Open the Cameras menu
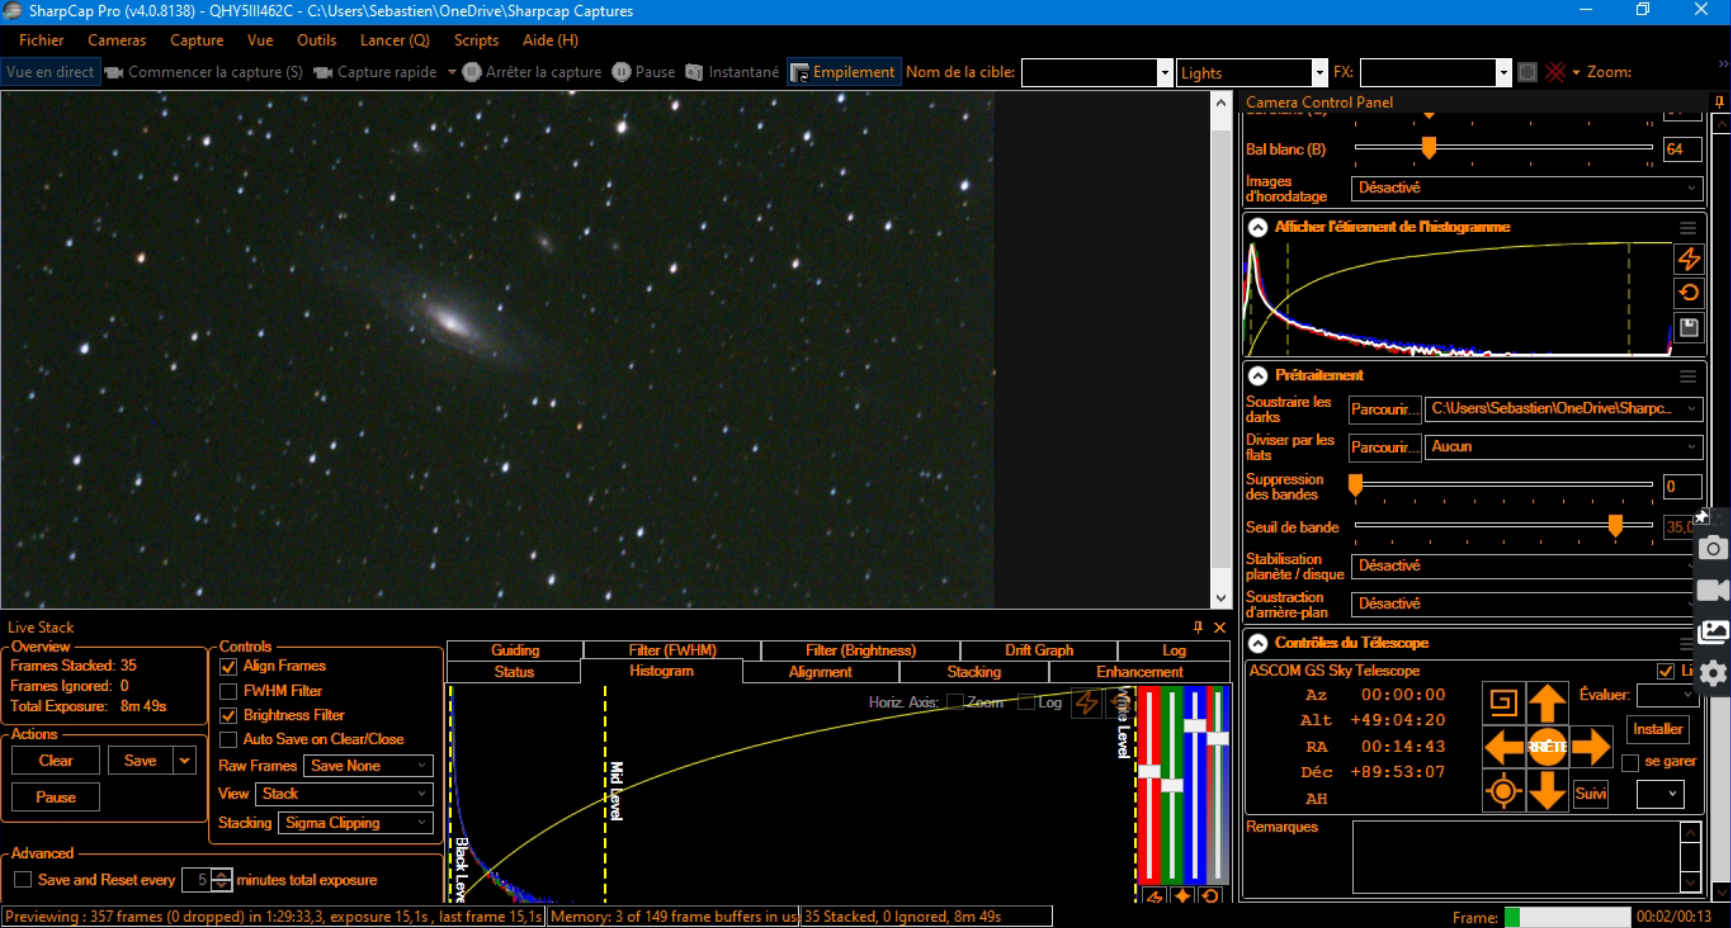 click(117, 40)
